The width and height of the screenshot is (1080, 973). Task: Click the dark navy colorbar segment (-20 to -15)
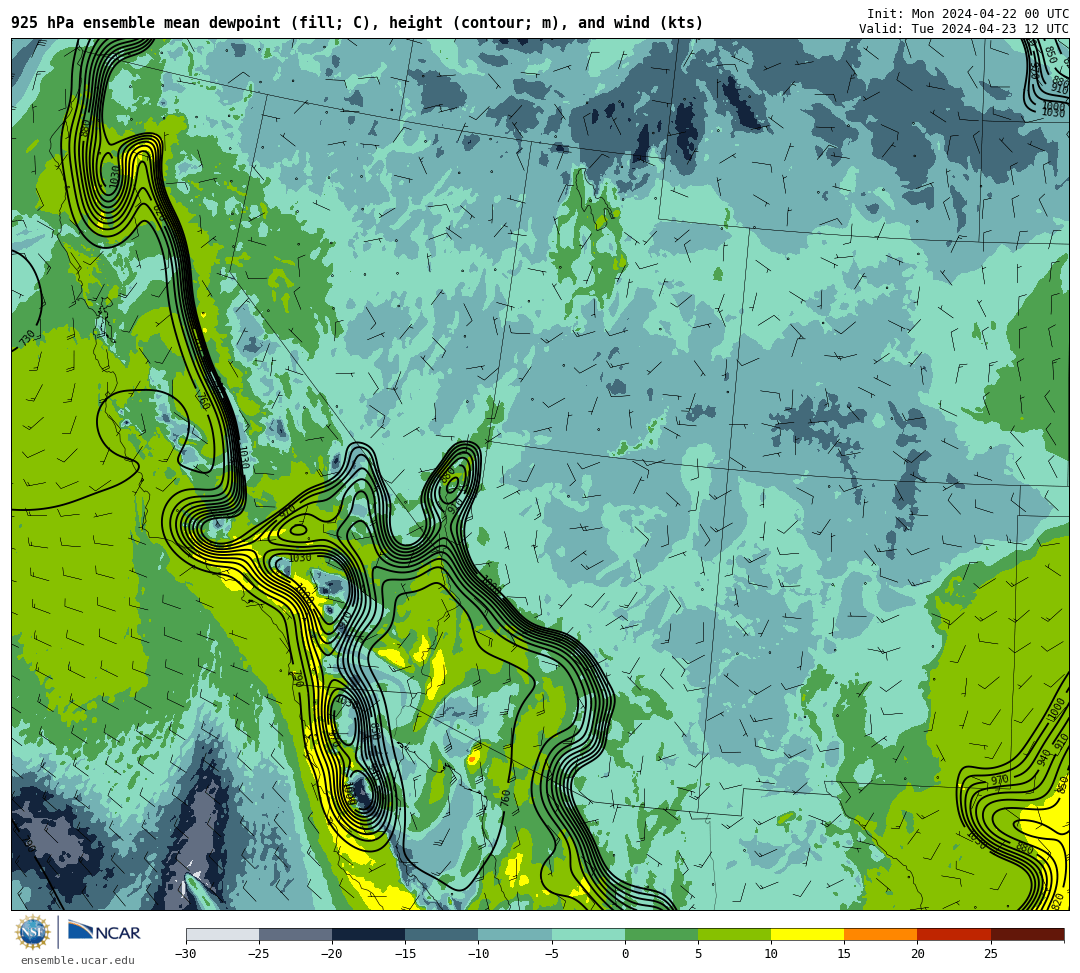368,934
